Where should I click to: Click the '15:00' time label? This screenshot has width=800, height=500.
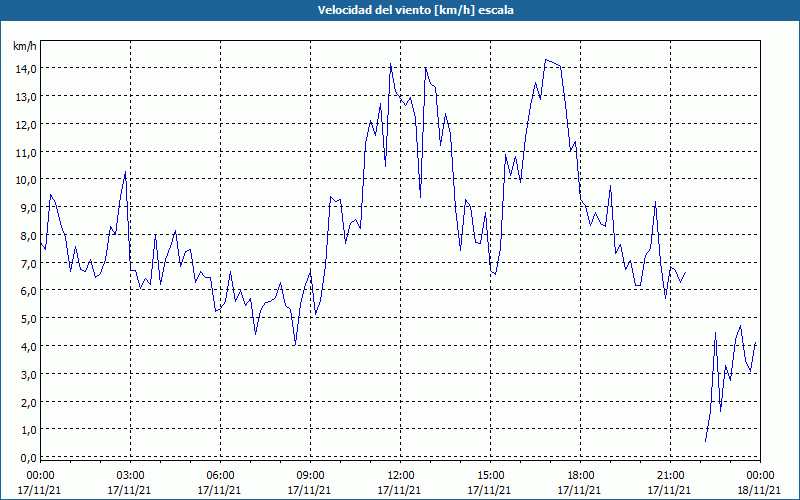click(490, 476)
